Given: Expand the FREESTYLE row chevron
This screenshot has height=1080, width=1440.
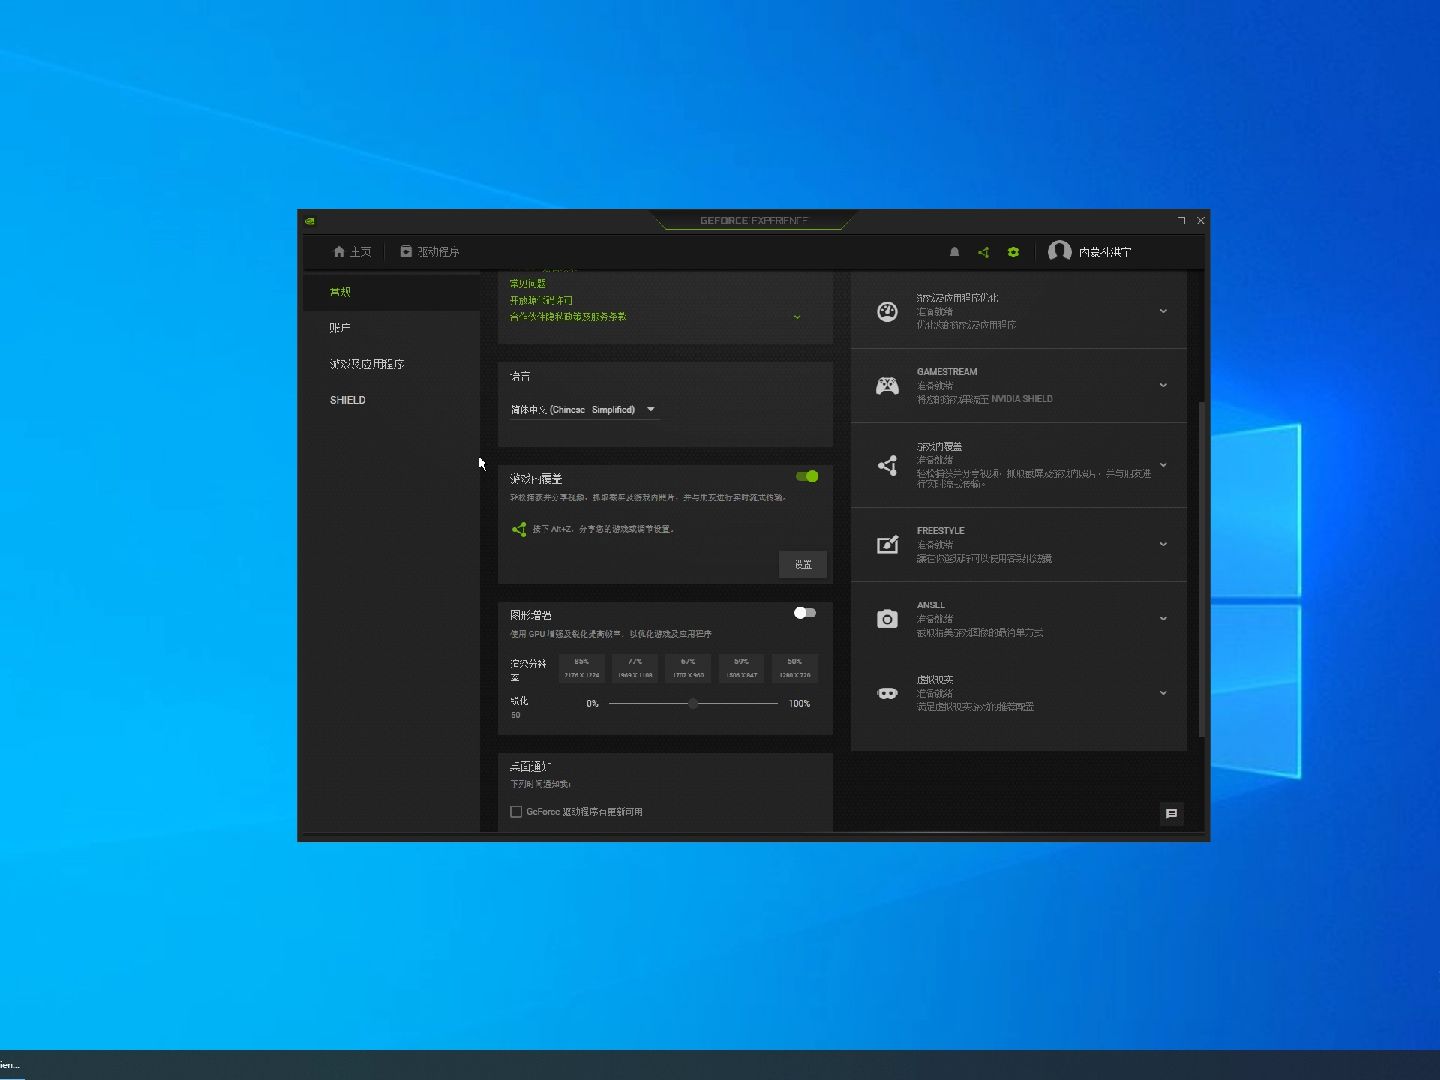Looking at the screenshot, I should tap(1163, 544).
